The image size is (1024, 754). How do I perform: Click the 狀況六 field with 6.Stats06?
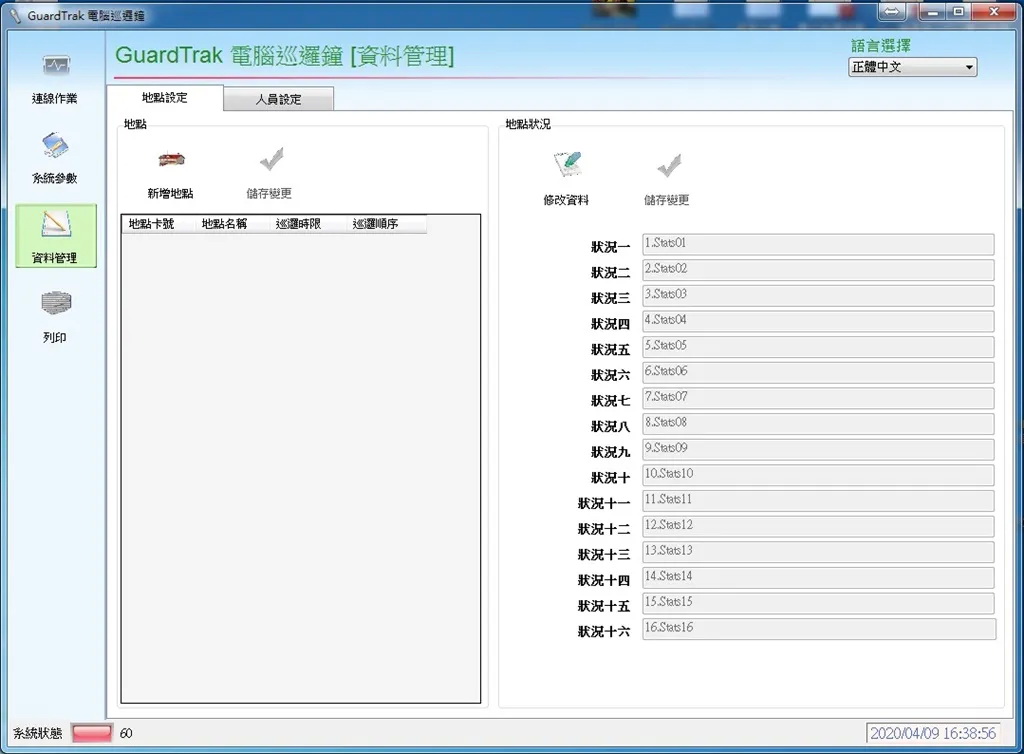pyautogui.click(x=818, y=372)
